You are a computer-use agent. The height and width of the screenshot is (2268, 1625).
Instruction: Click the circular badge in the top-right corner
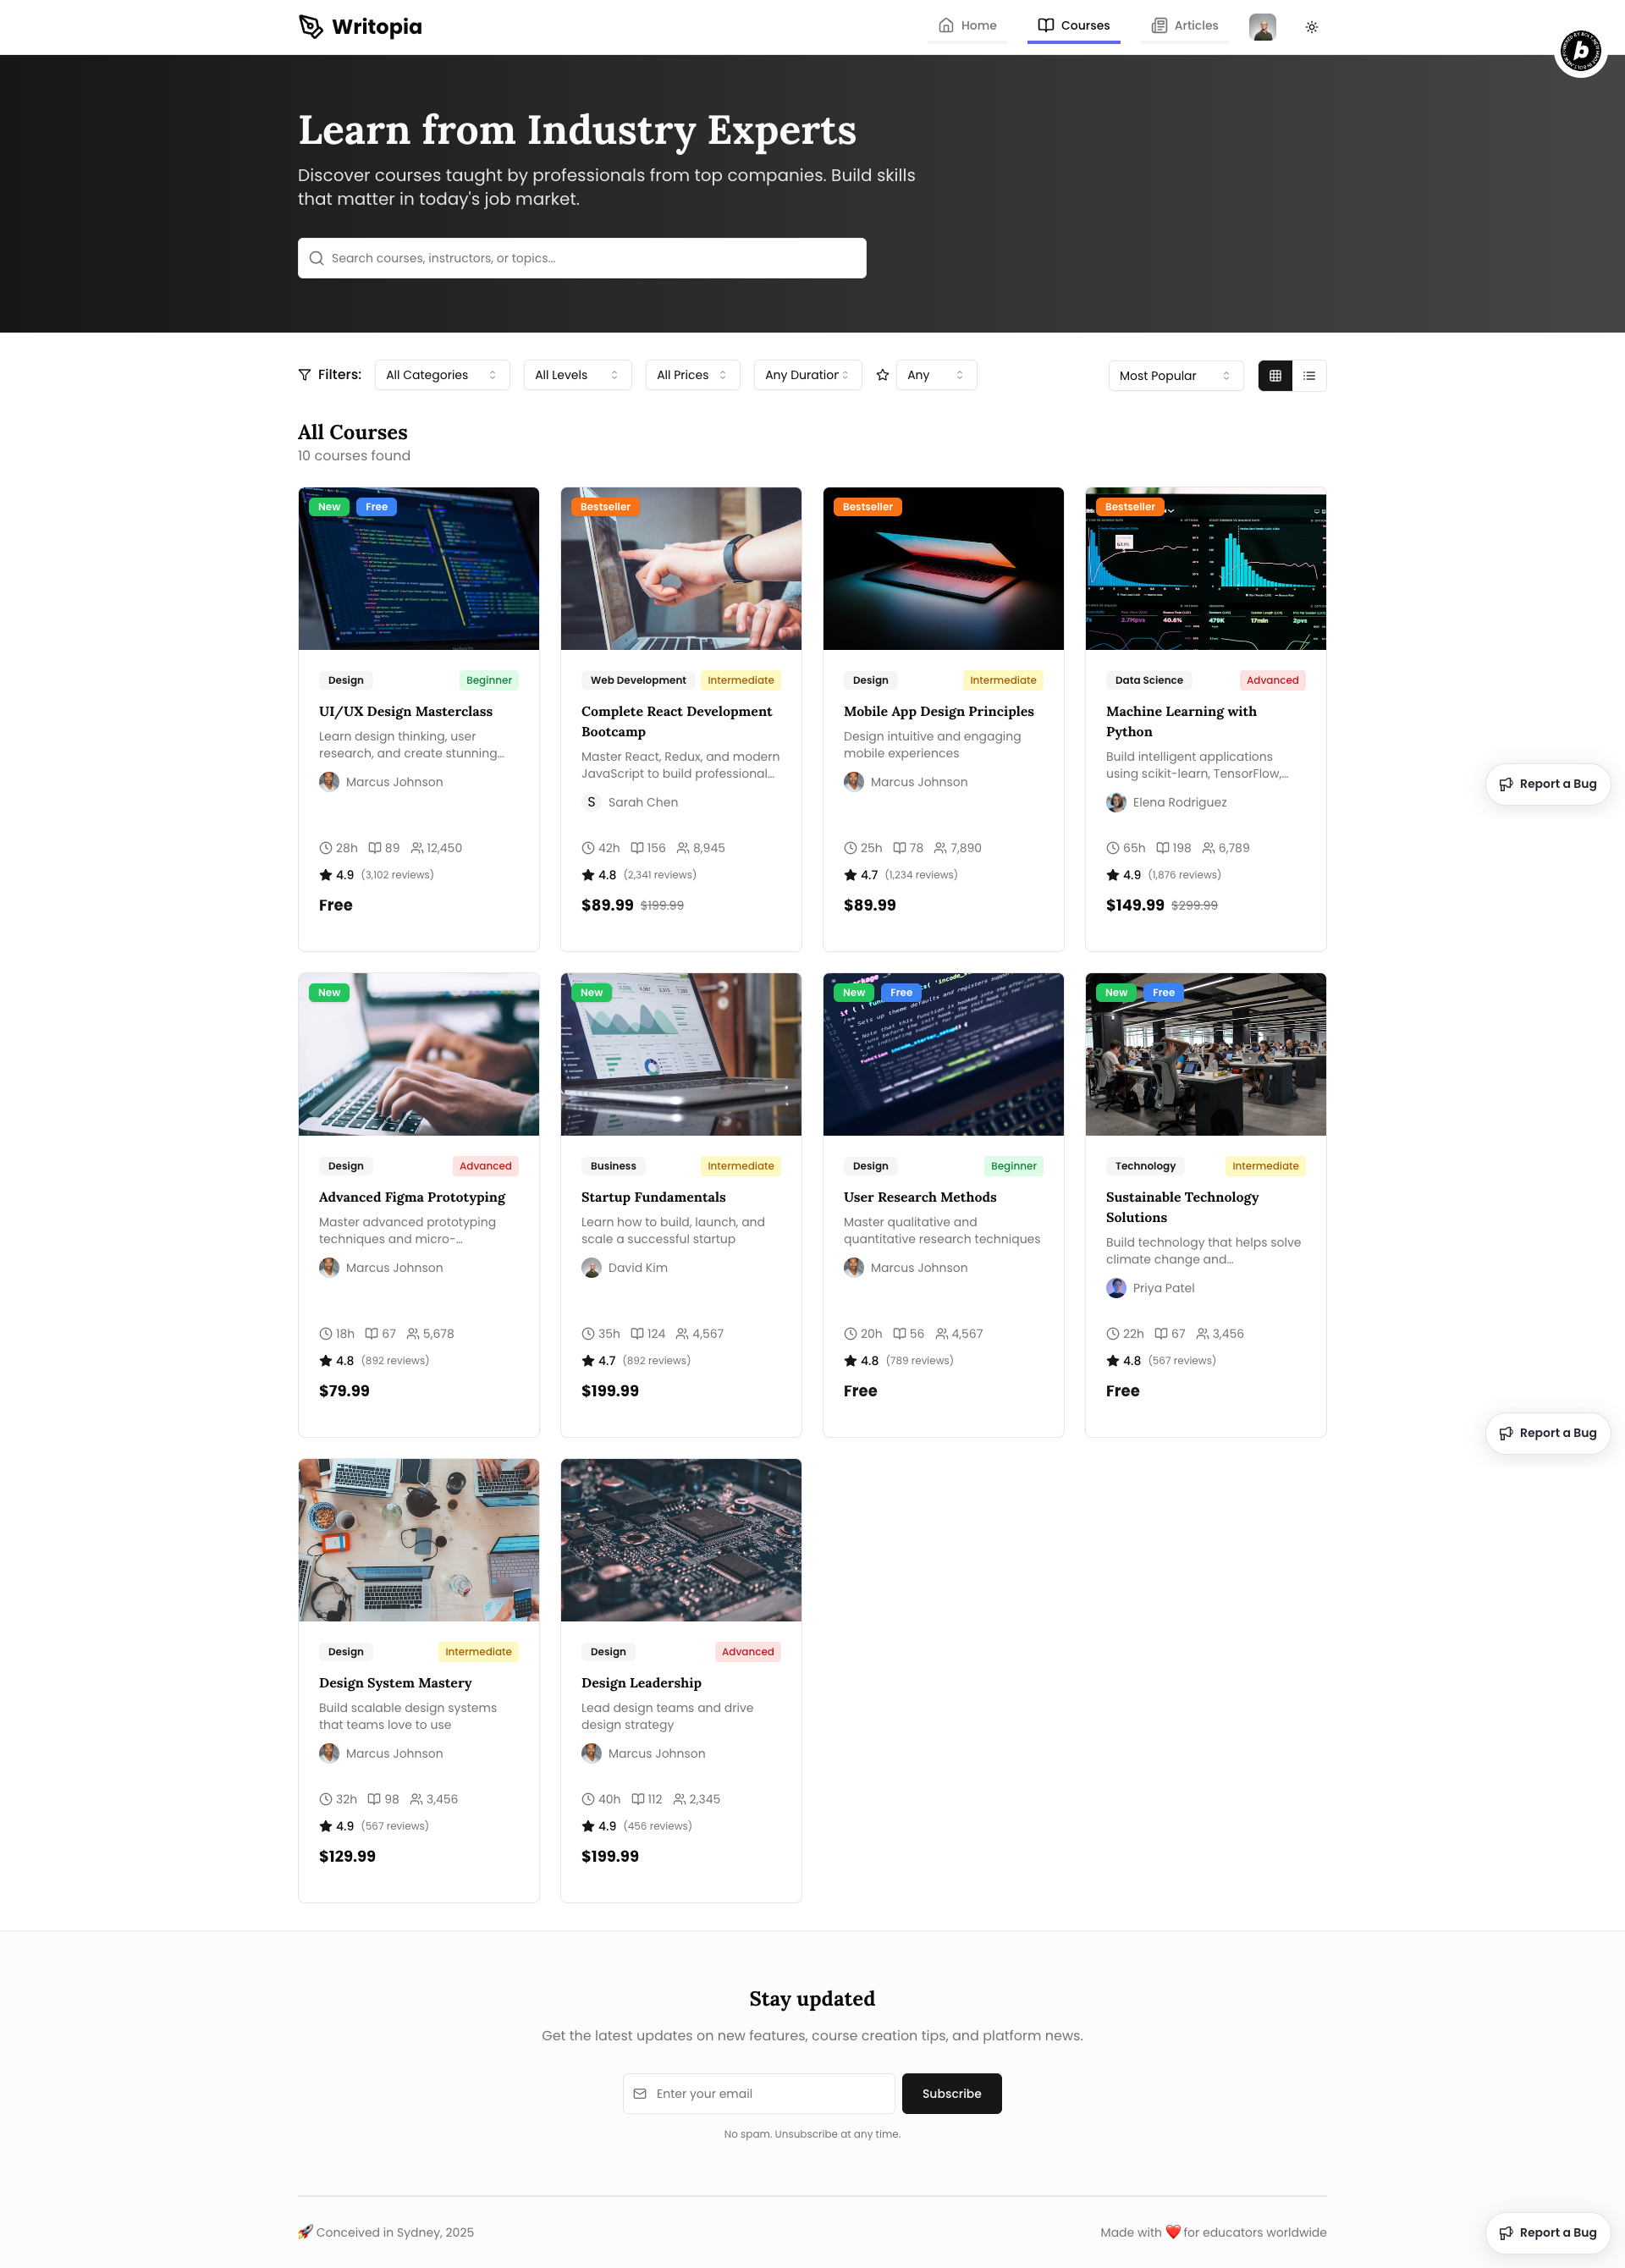(x=1580, y=50)
